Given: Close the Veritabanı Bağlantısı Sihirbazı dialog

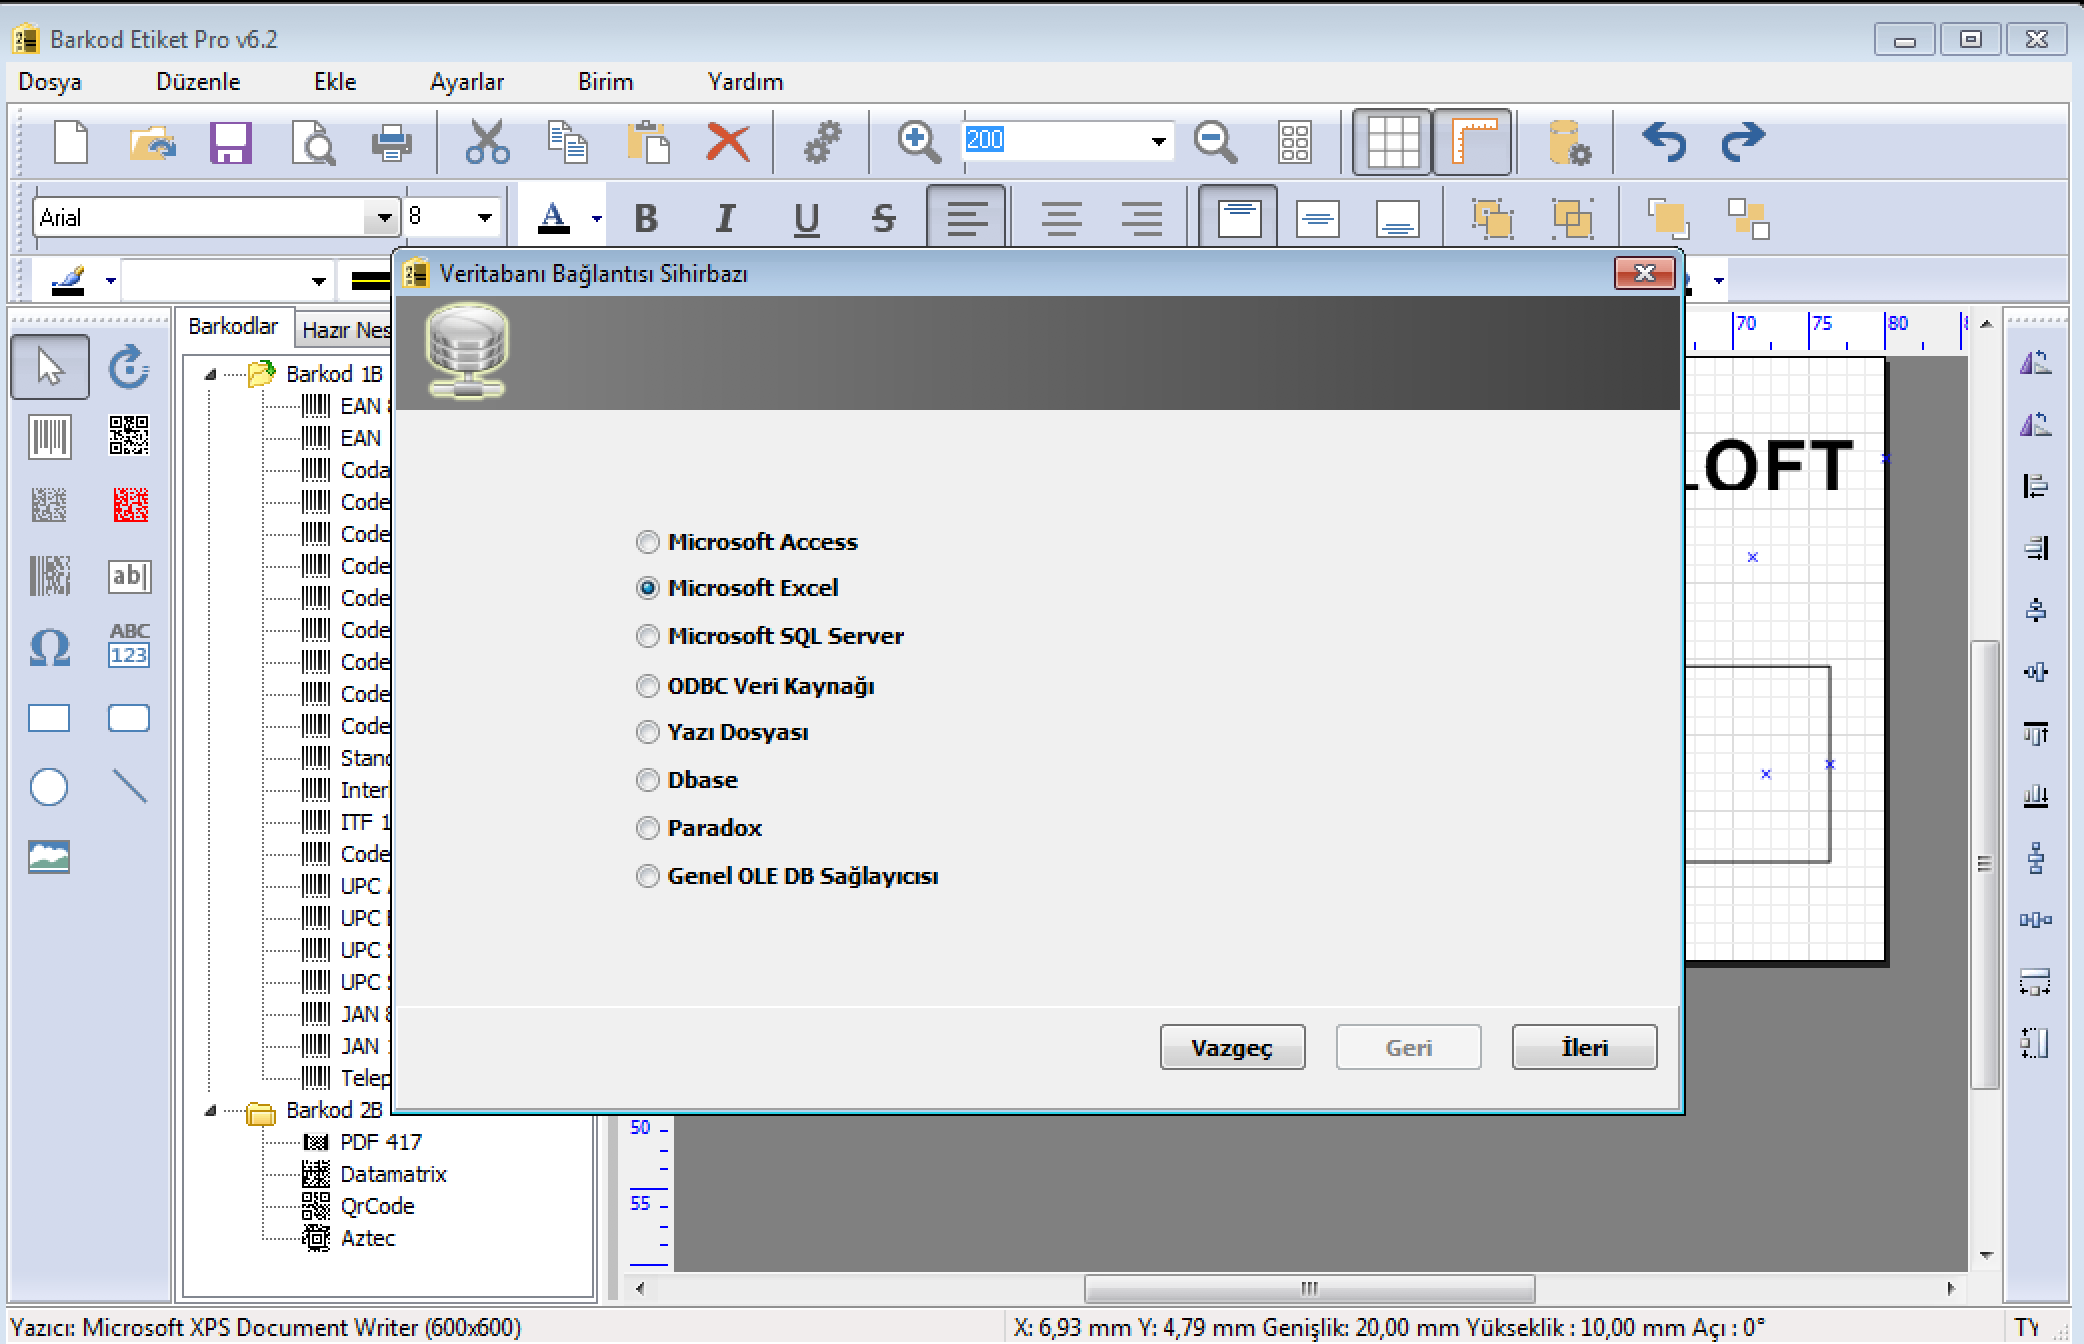Looking at the screenshot, I should point(1644,273).
